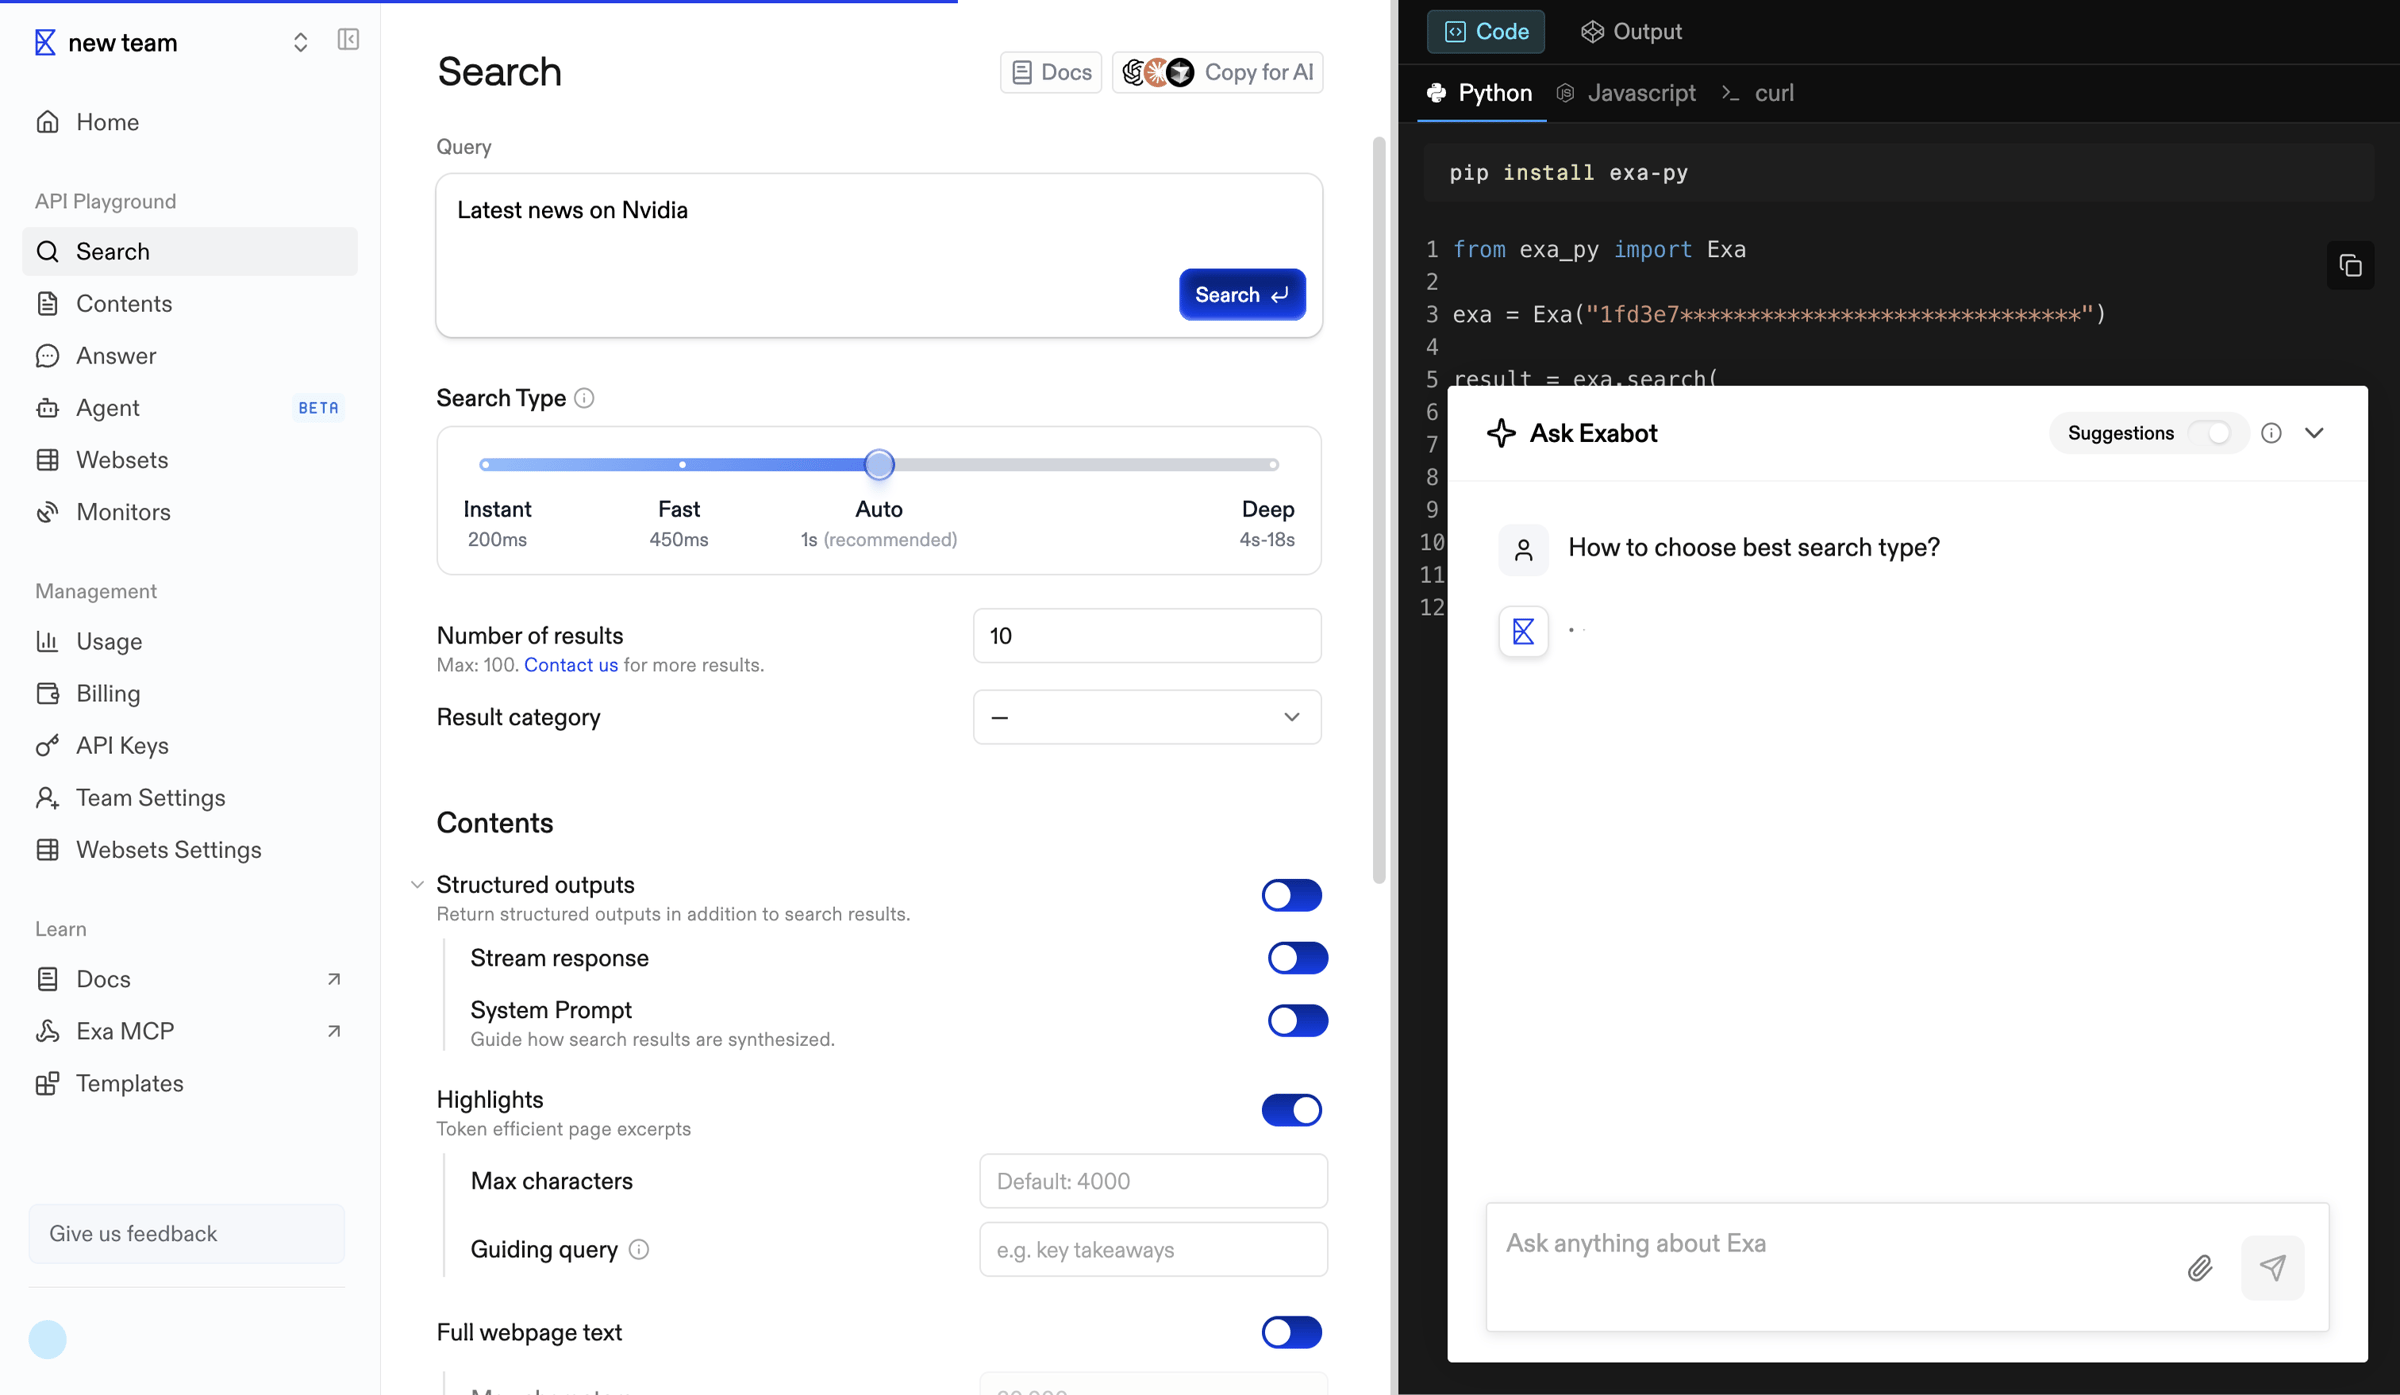Image resolution: width=2400 pixels, height=1395 pixels.
Task: Open the Search playground page
Action: (x=190, y=251)
